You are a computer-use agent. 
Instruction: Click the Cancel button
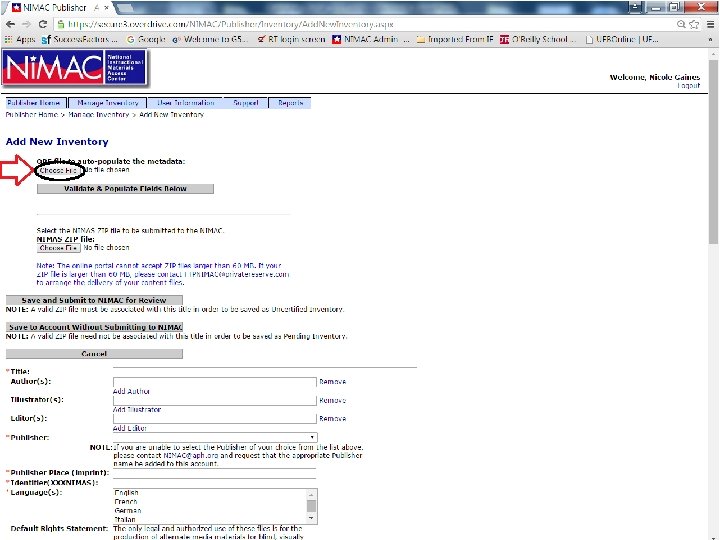coord(94,354)
